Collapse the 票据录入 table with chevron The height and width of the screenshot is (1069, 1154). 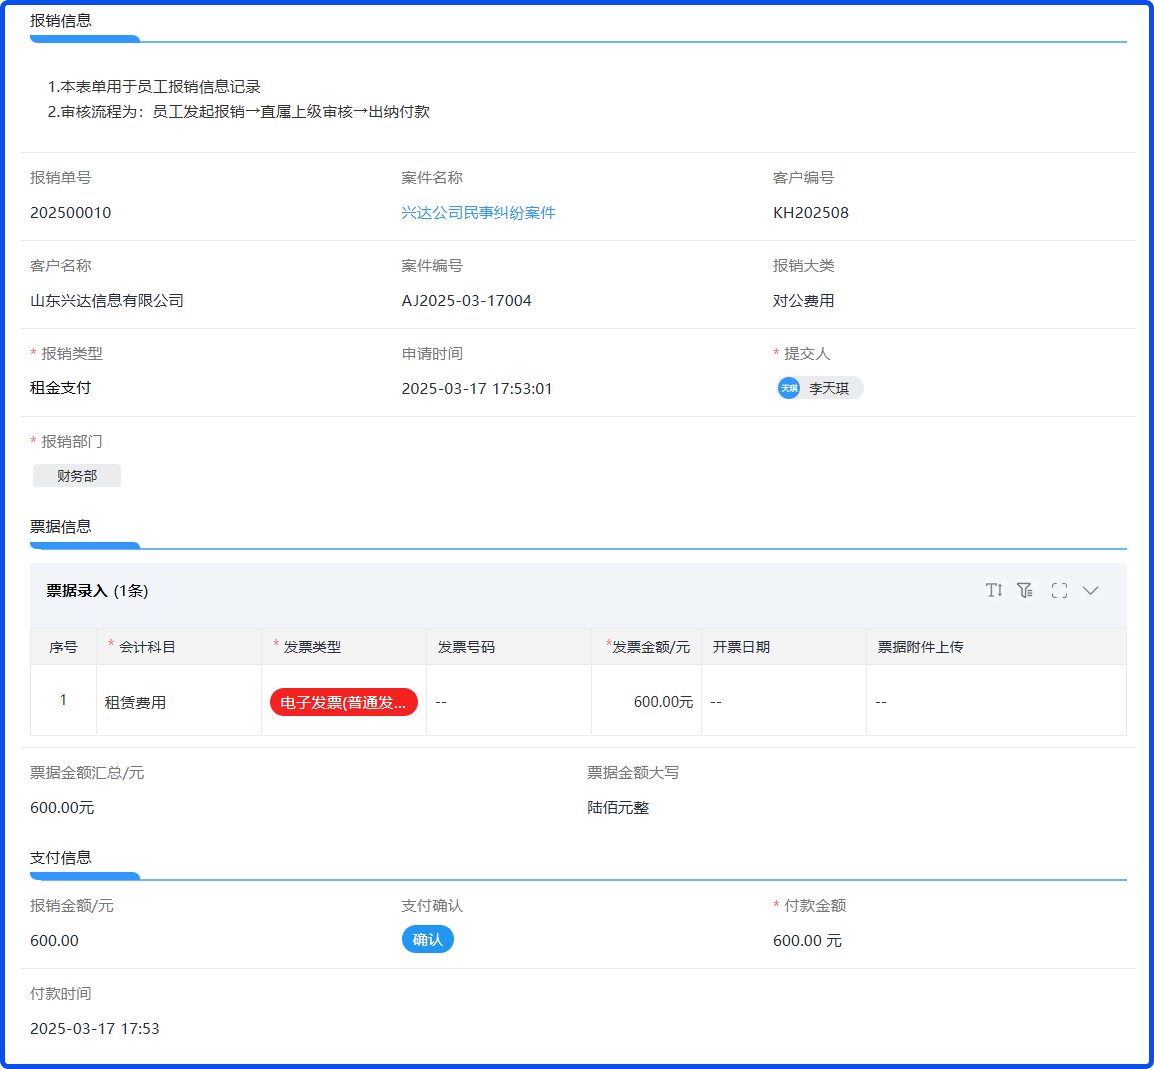coord(1091,590)
